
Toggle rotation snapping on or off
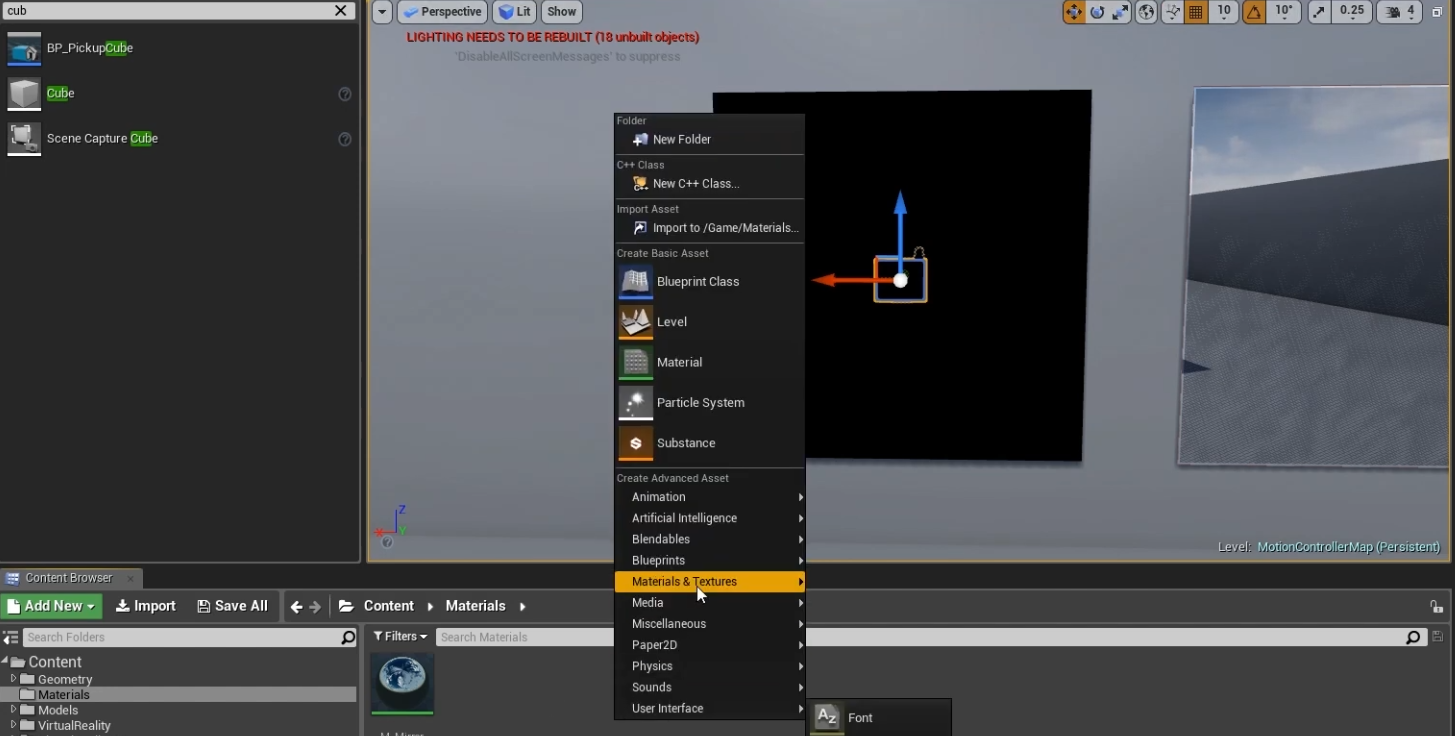pos(1254,12)
